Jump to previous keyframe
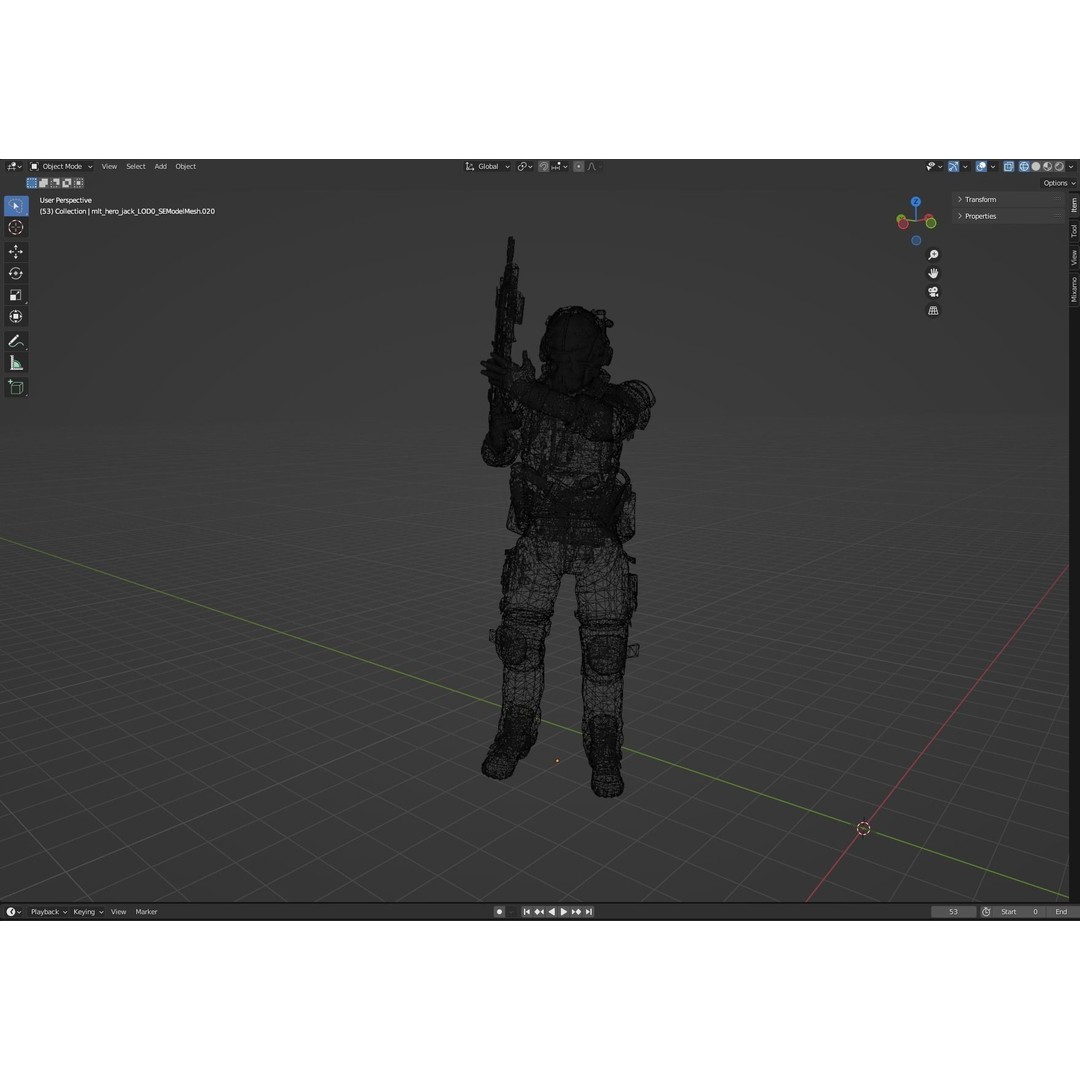The height and width of the screenshot is (1080, 1080). [x=539, y=912]
